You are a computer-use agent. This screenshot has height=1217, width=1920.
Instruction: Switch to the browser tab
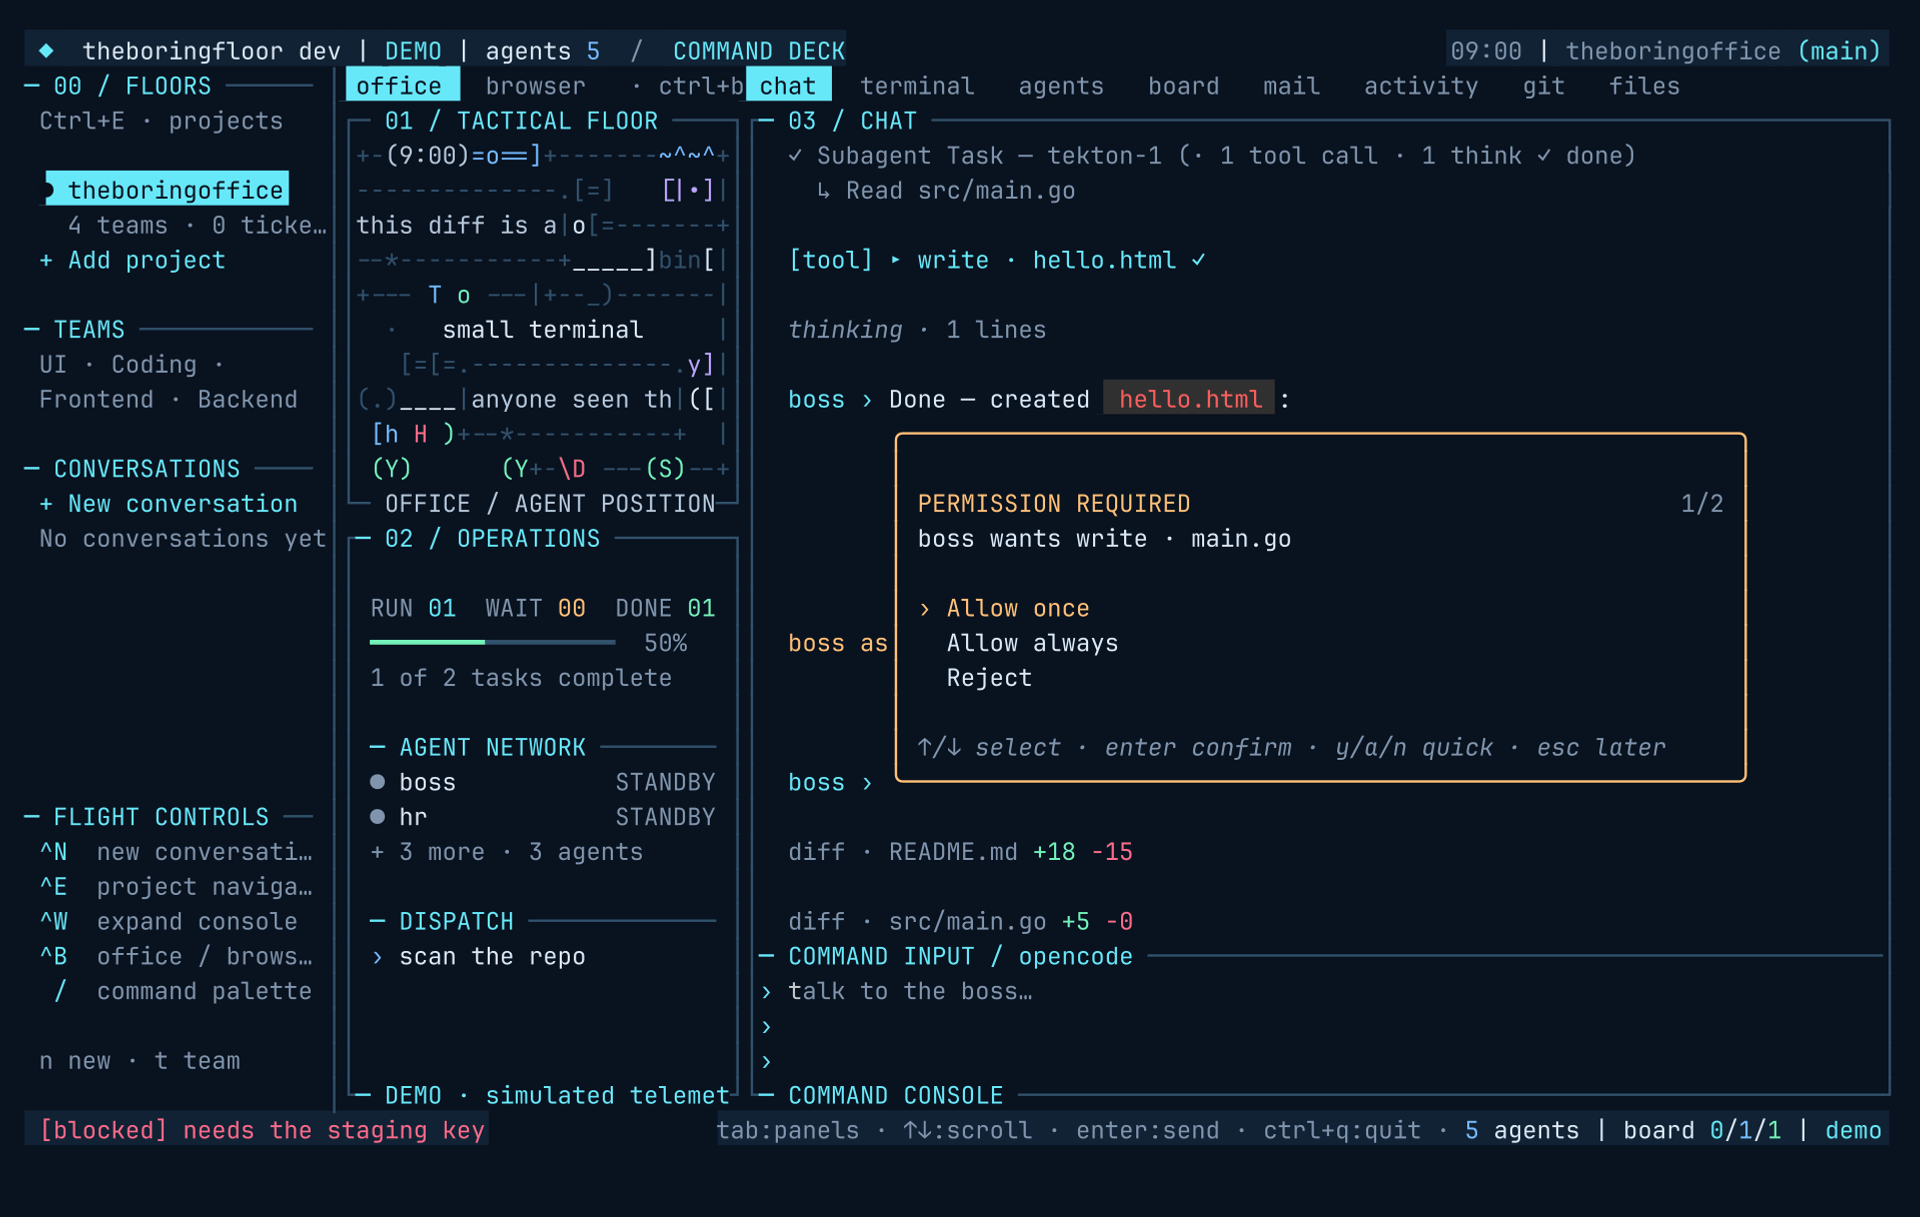[536, 86]
